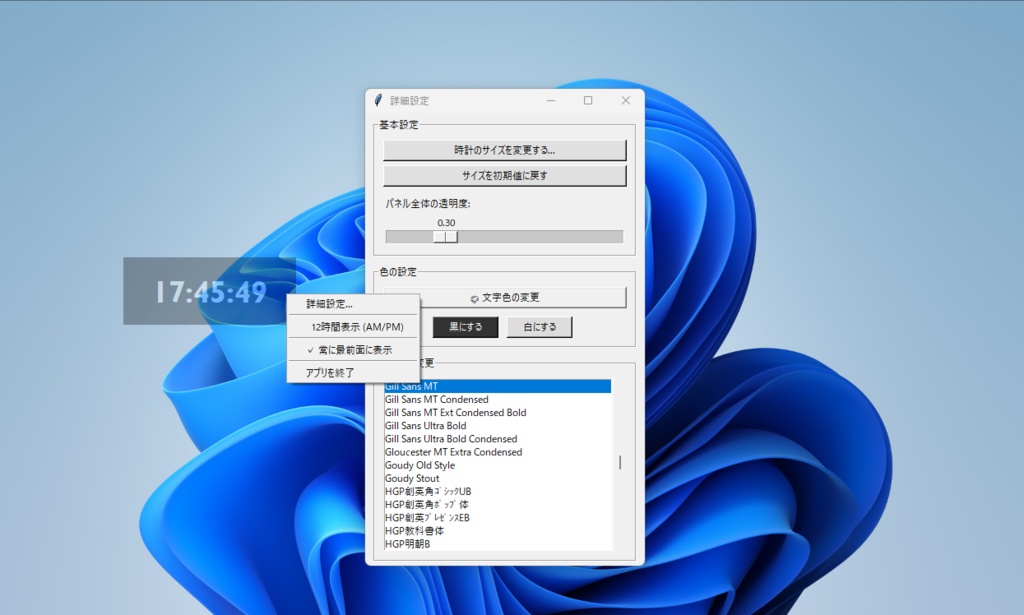Click the font list scrollbar thumb

click(x=620, y=463)
